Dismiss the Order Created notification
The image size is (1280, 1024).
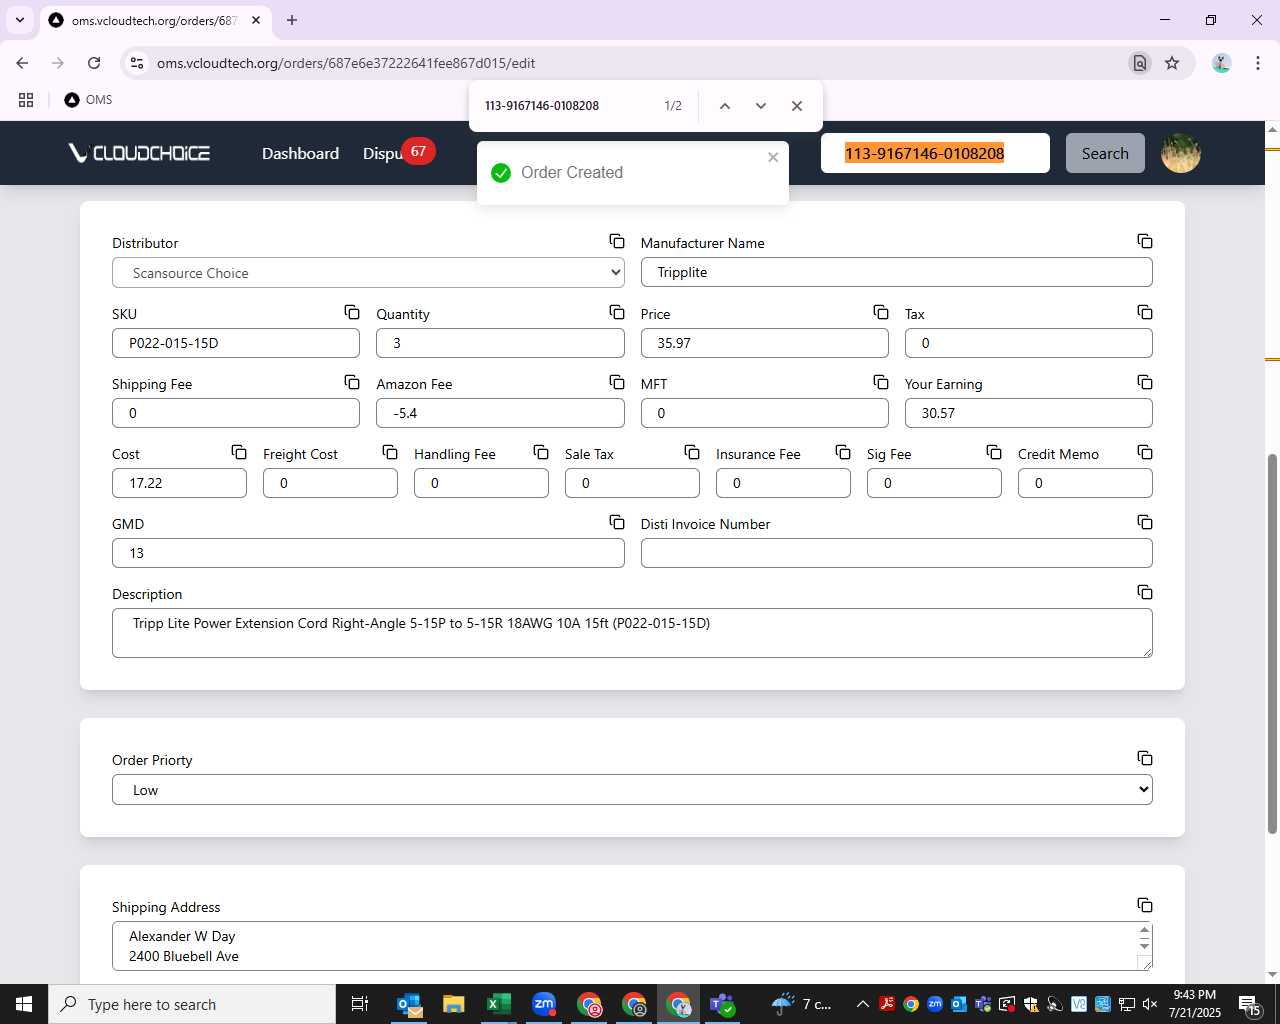point(773,157)
